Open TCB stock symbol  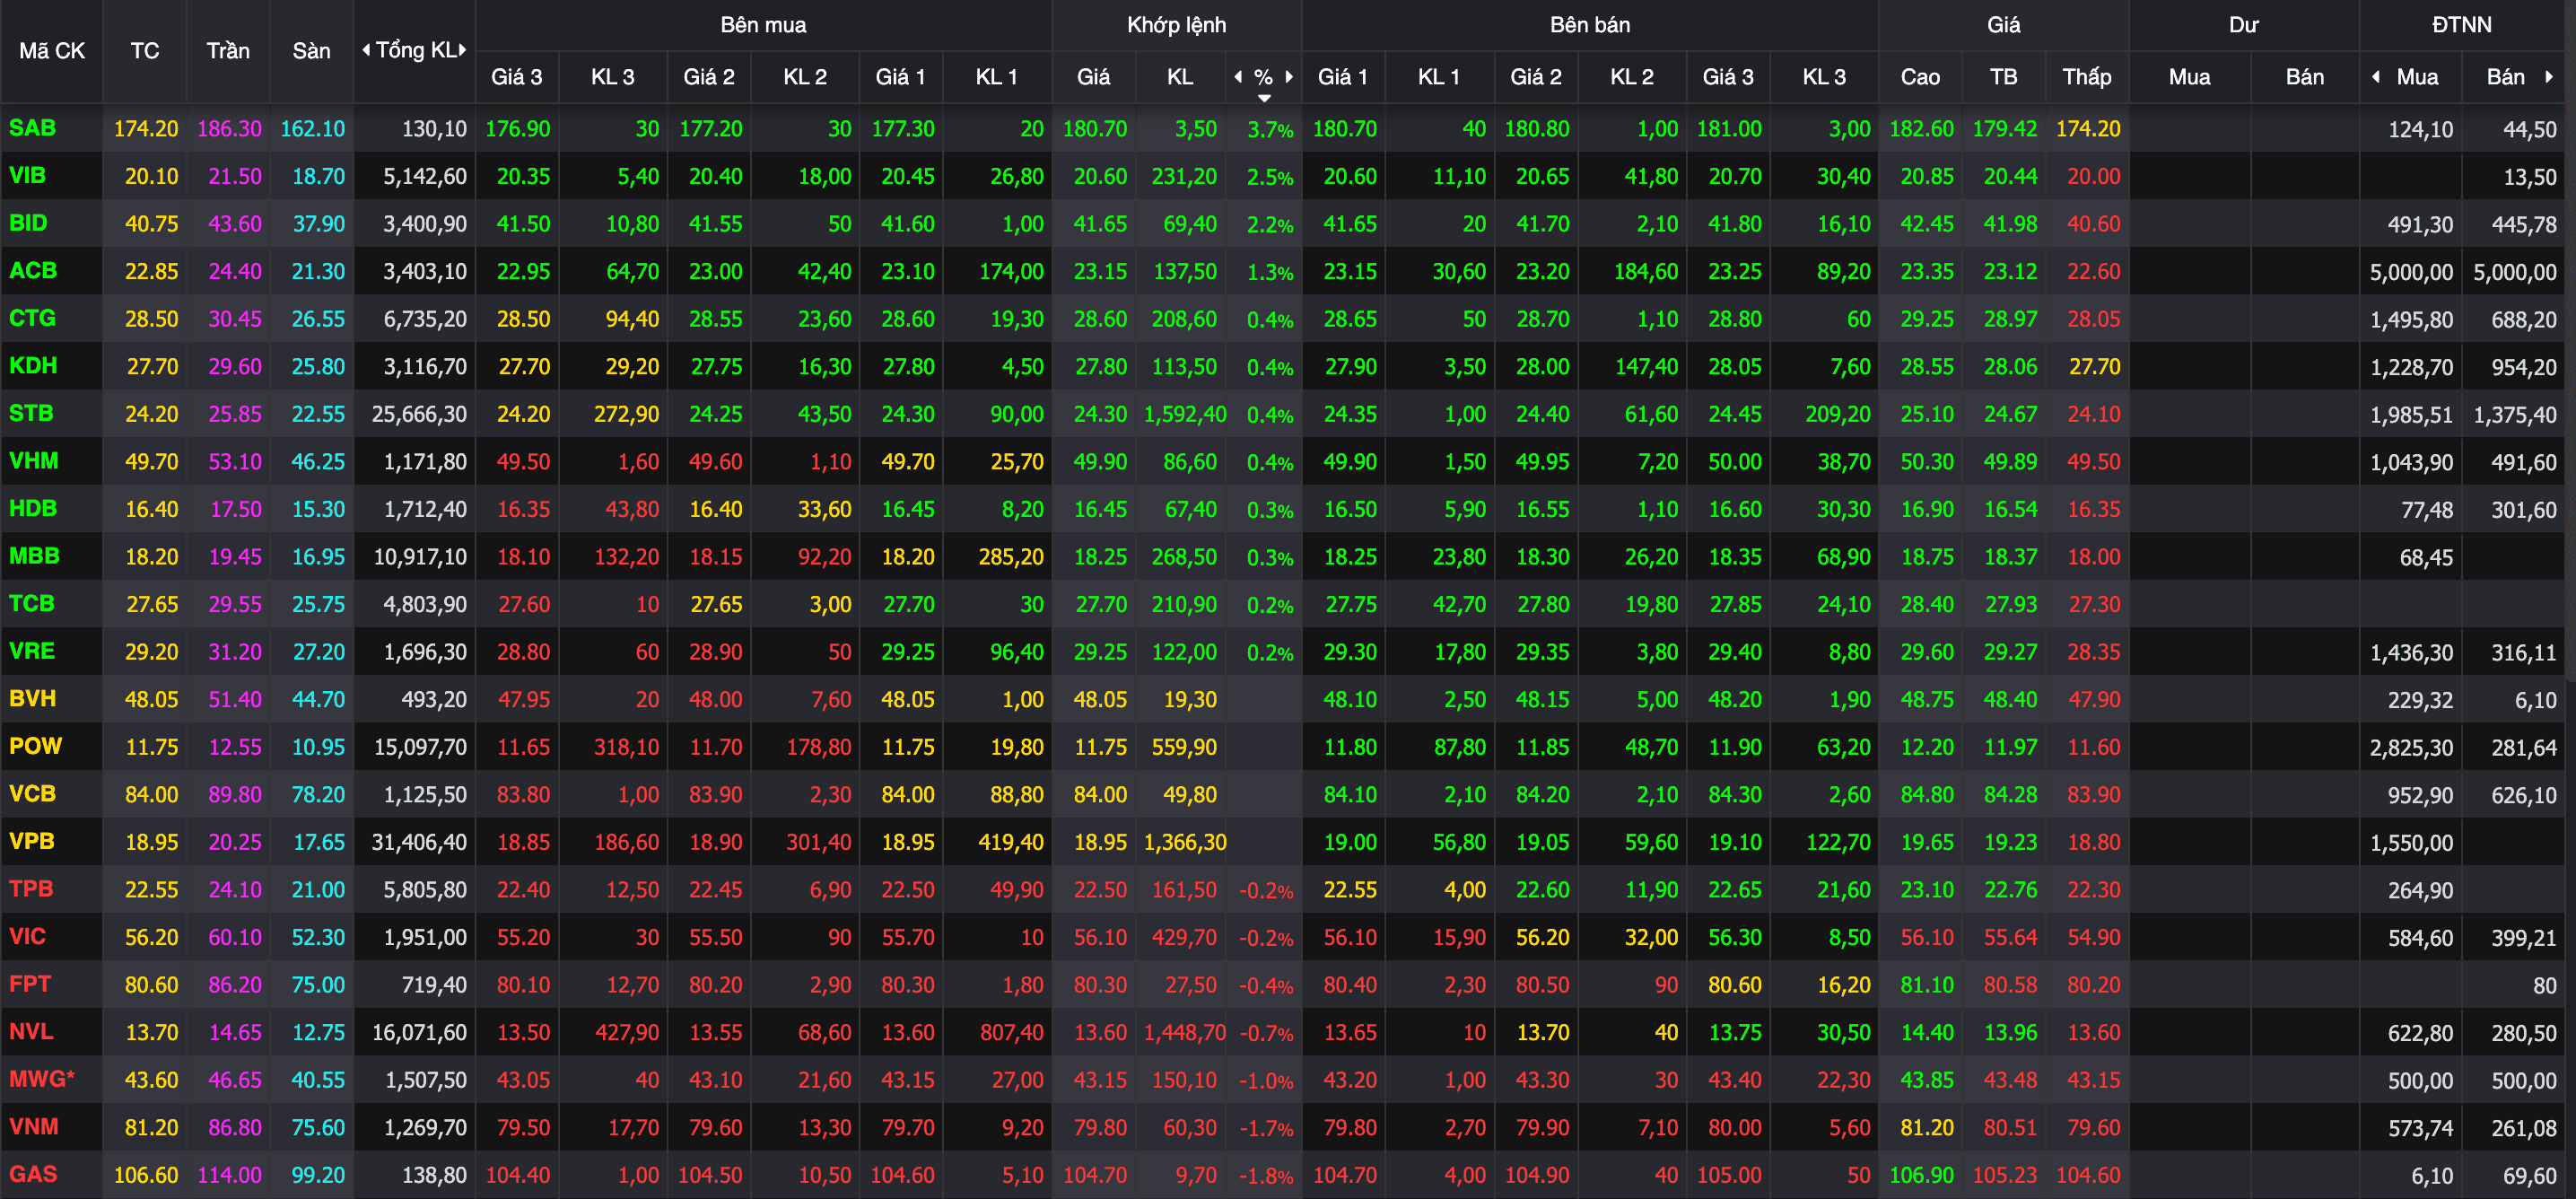[31, 603]
